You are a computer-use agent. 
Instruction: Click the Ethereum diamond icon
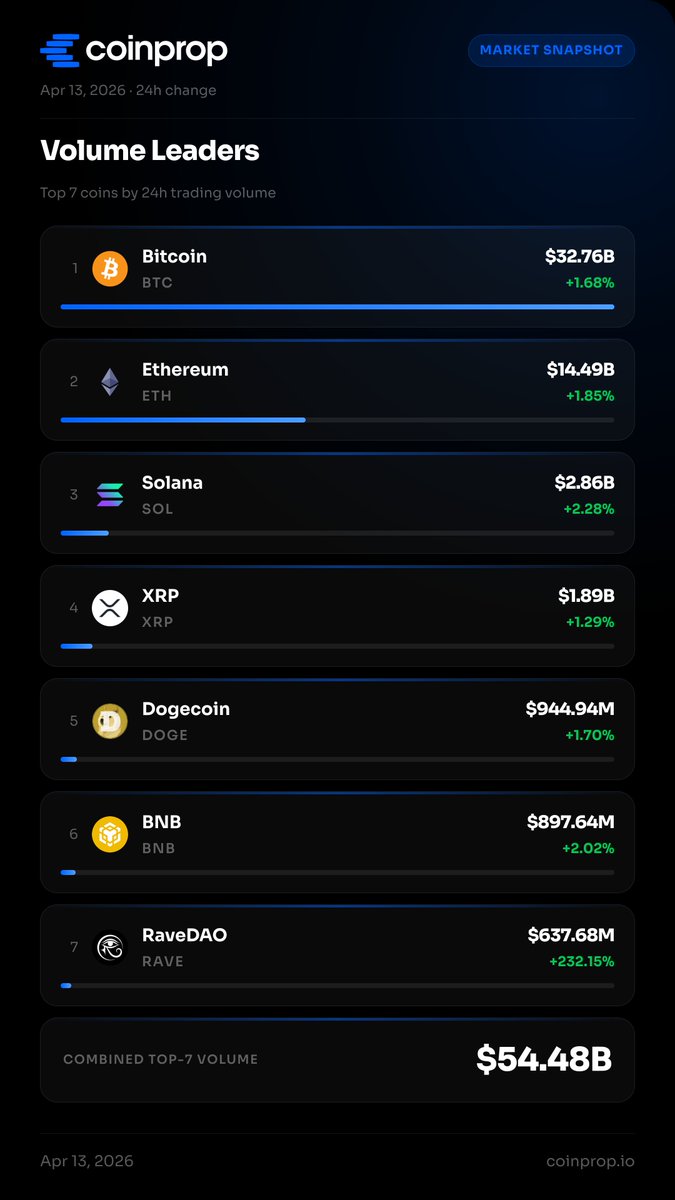point(110,382)
